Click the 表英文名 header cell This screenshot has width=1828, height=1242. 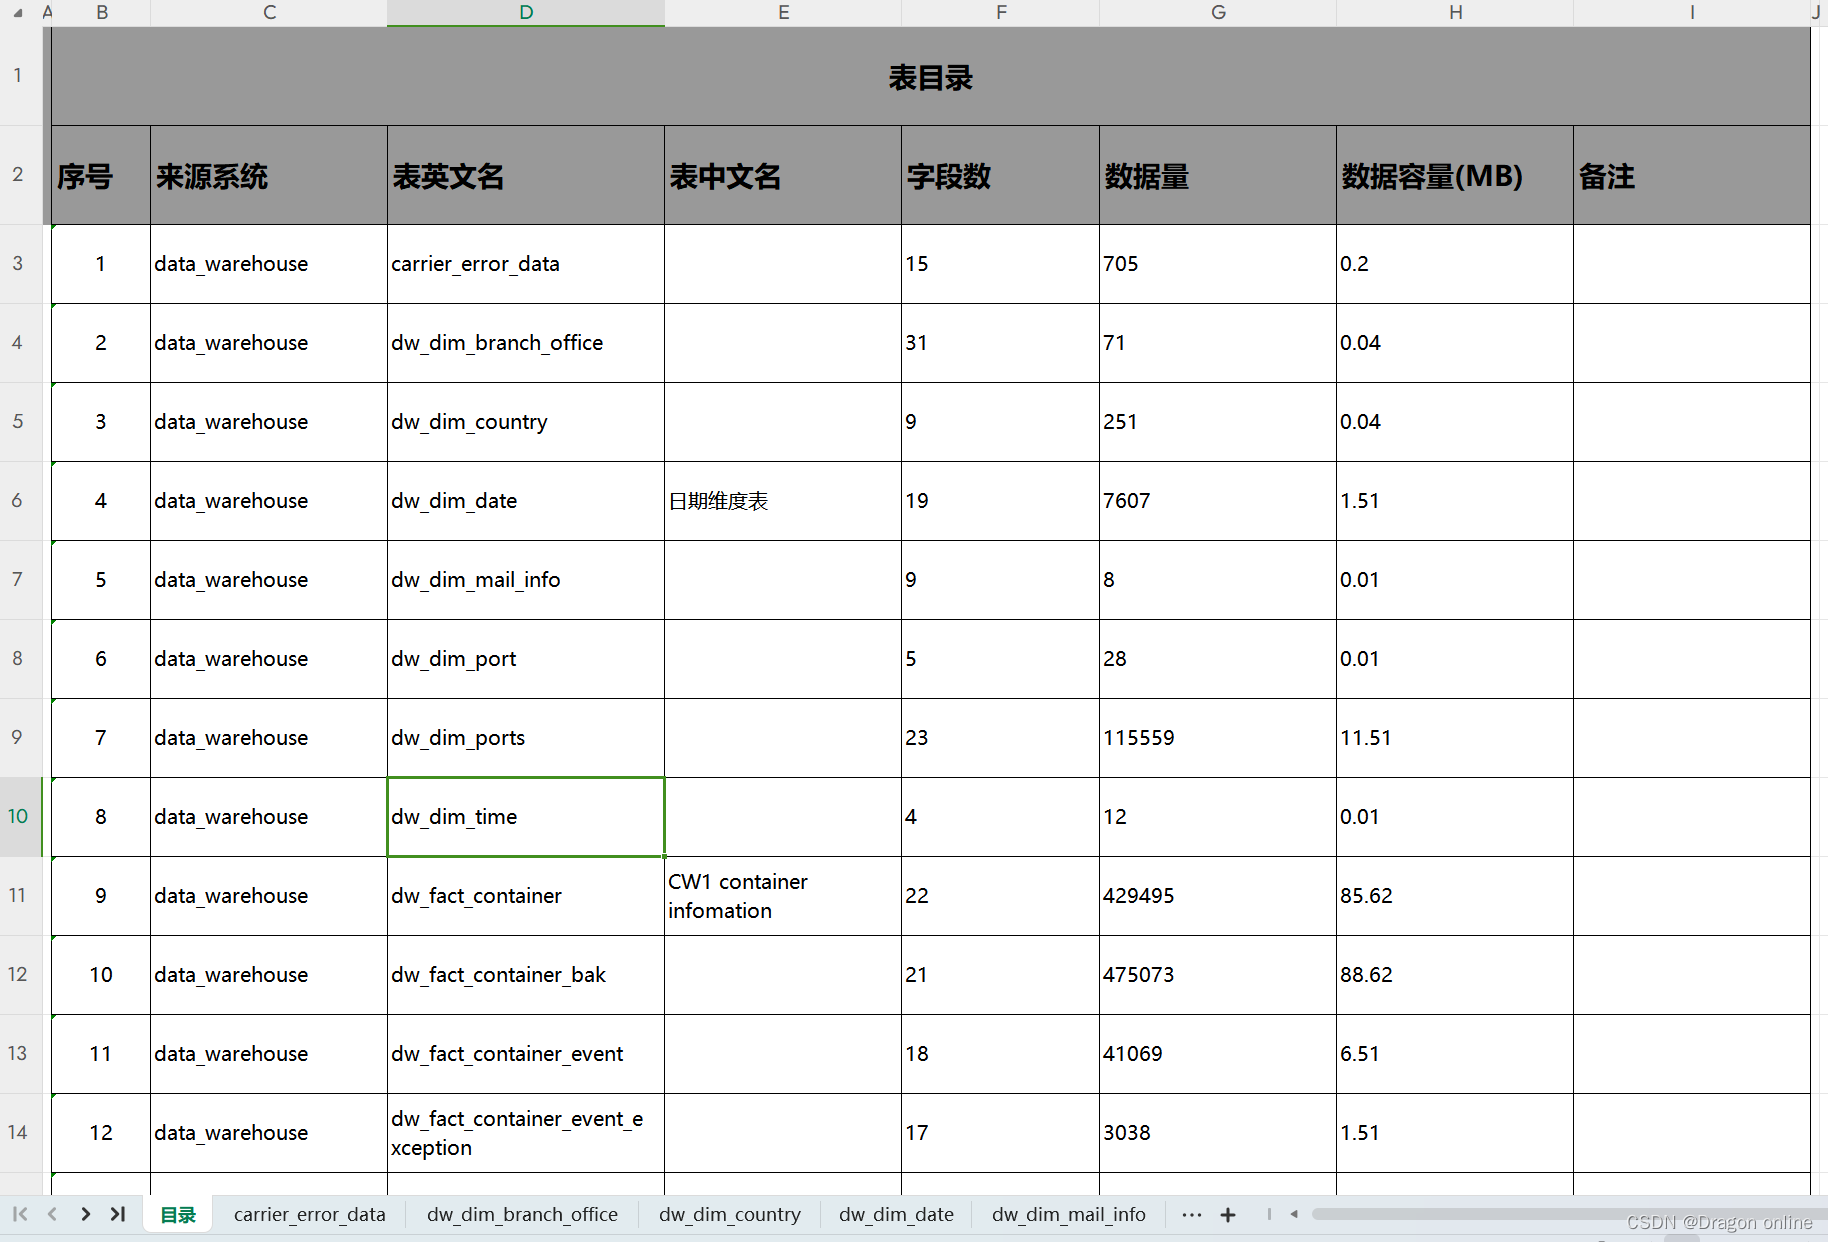(526, 175)
